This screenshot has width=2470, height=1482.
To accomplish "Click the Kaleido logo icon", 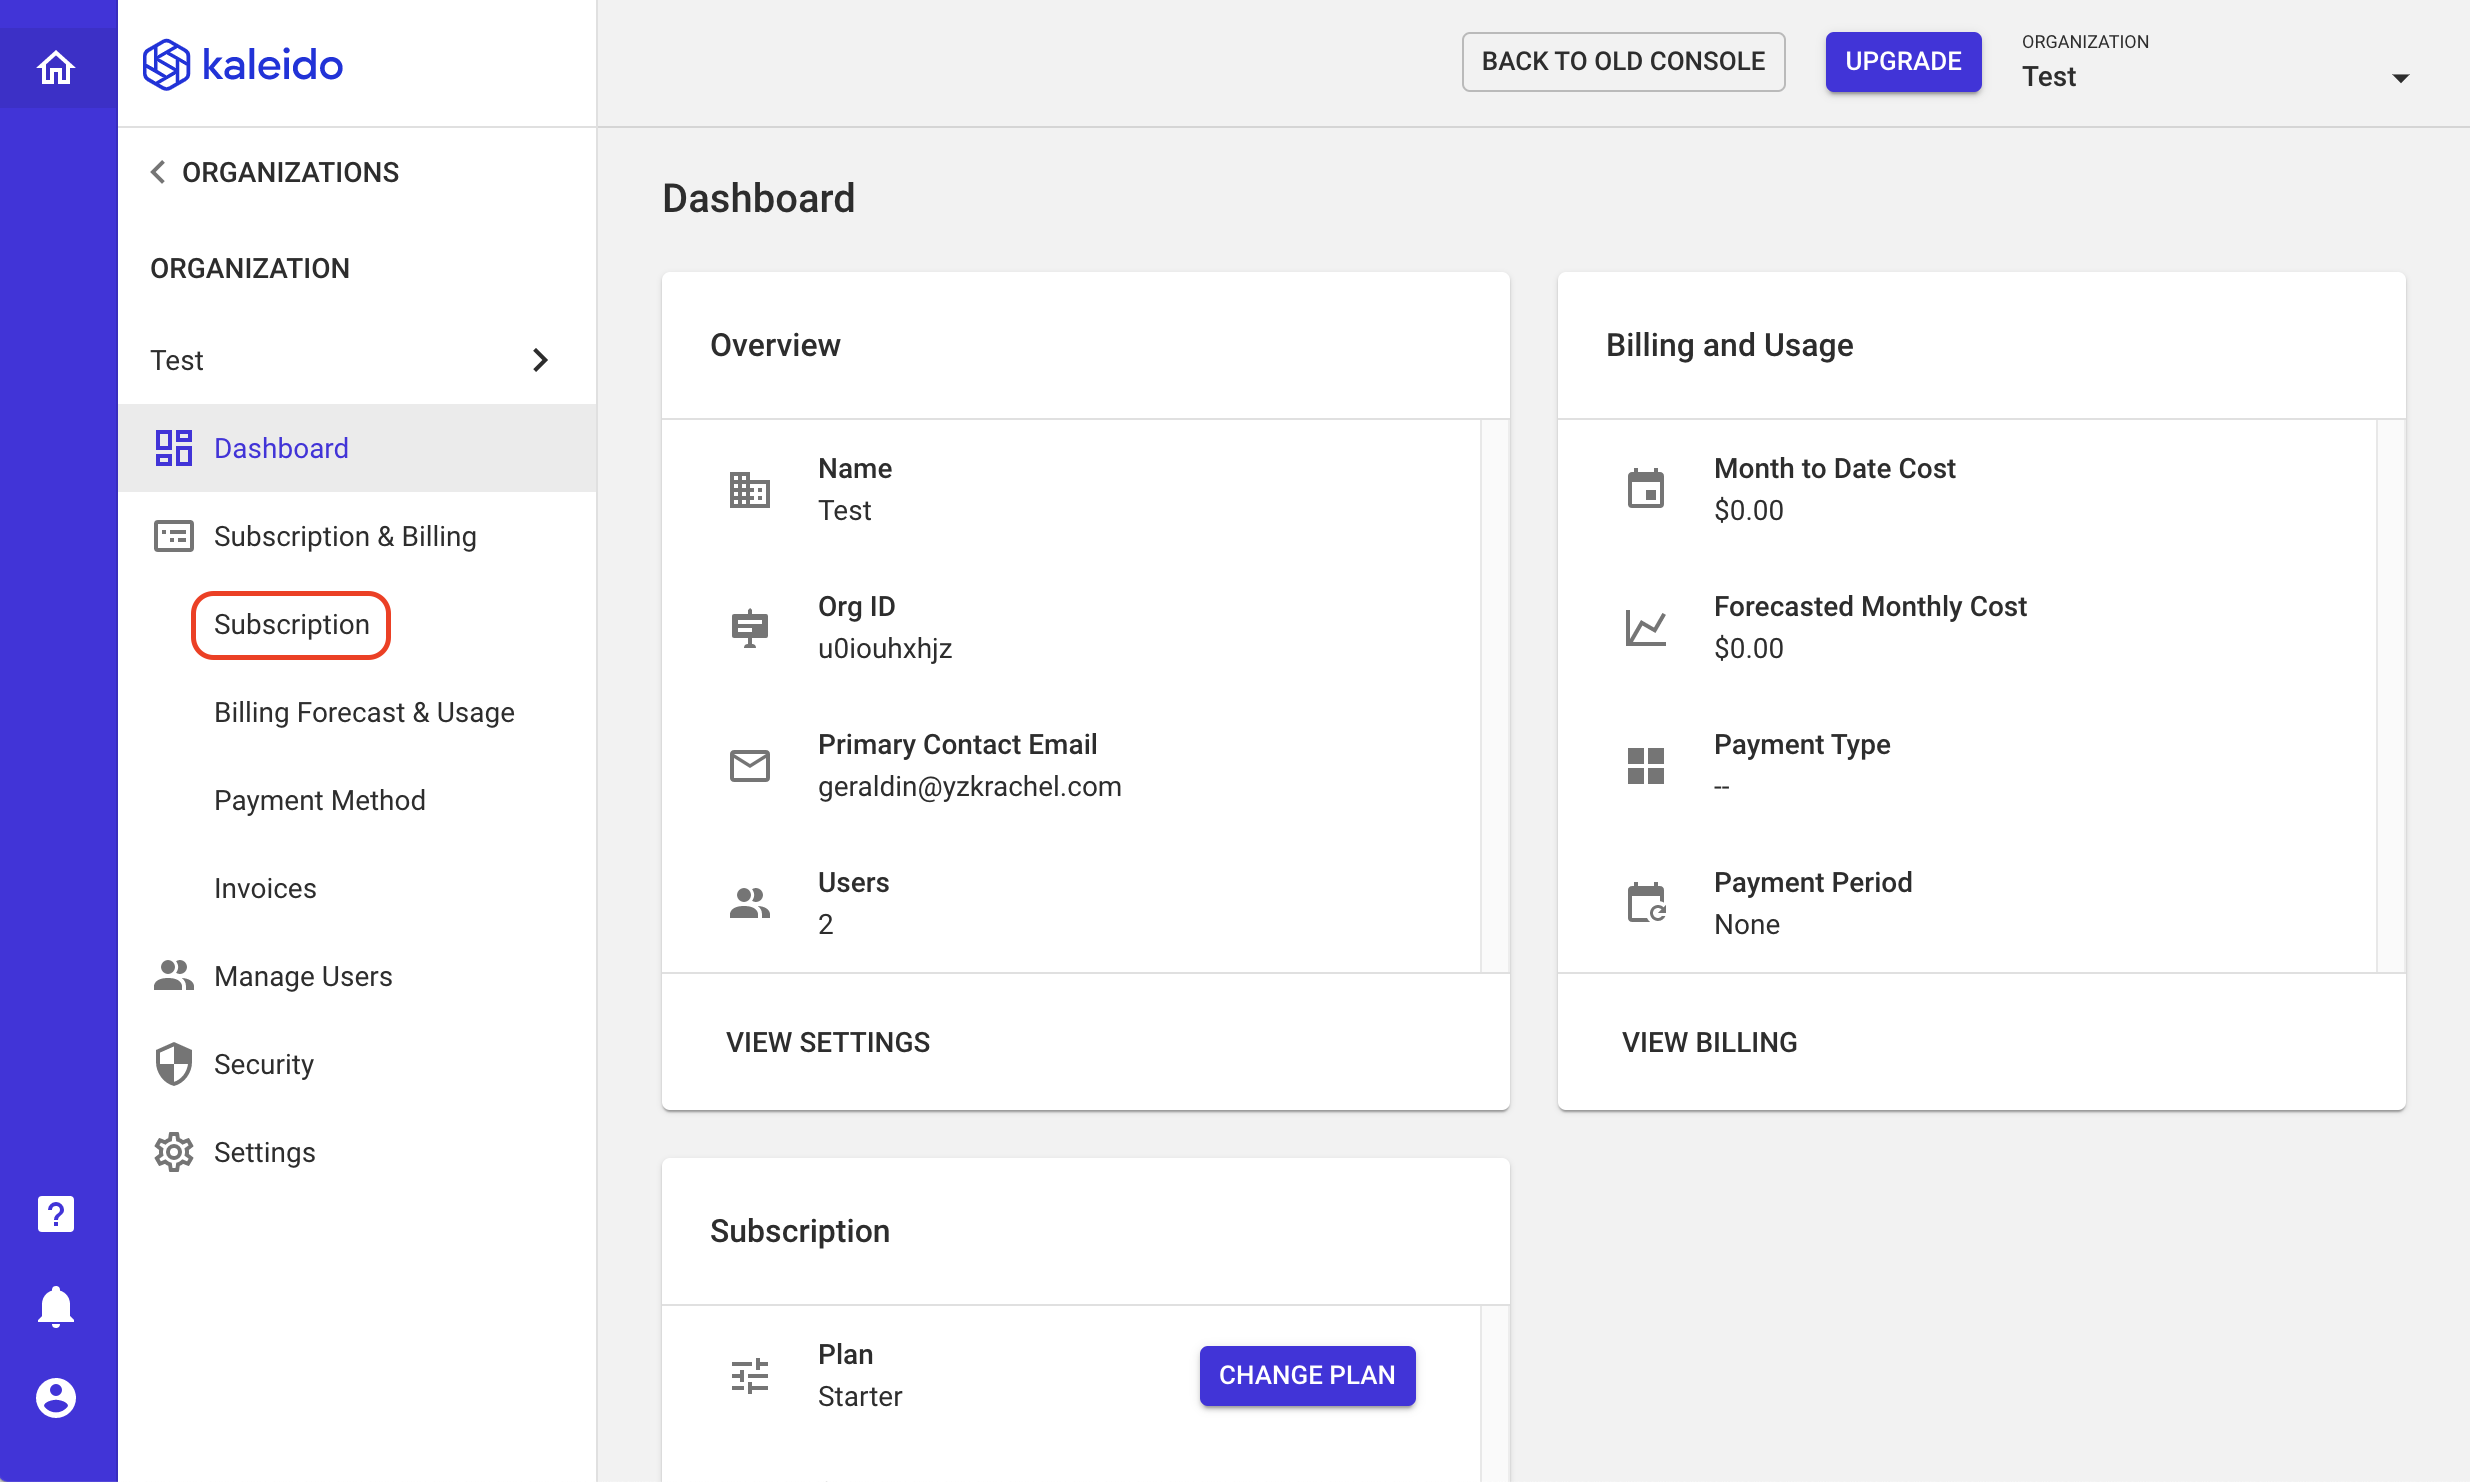I will [x=169, y=64].
